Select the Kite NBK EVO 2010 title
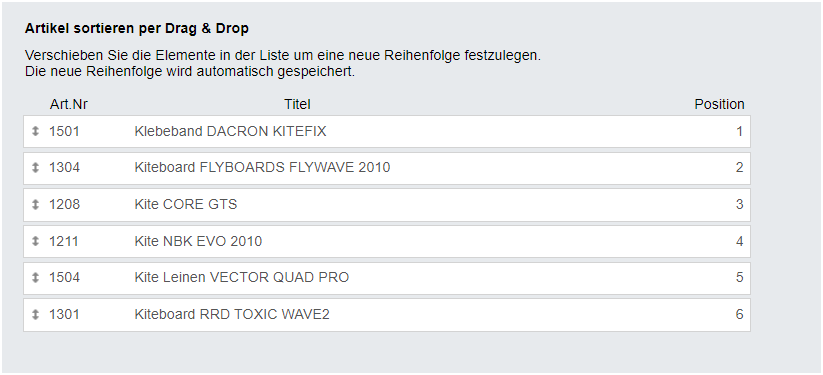Screen dimensions: 823x375 [x=198, y=241]
